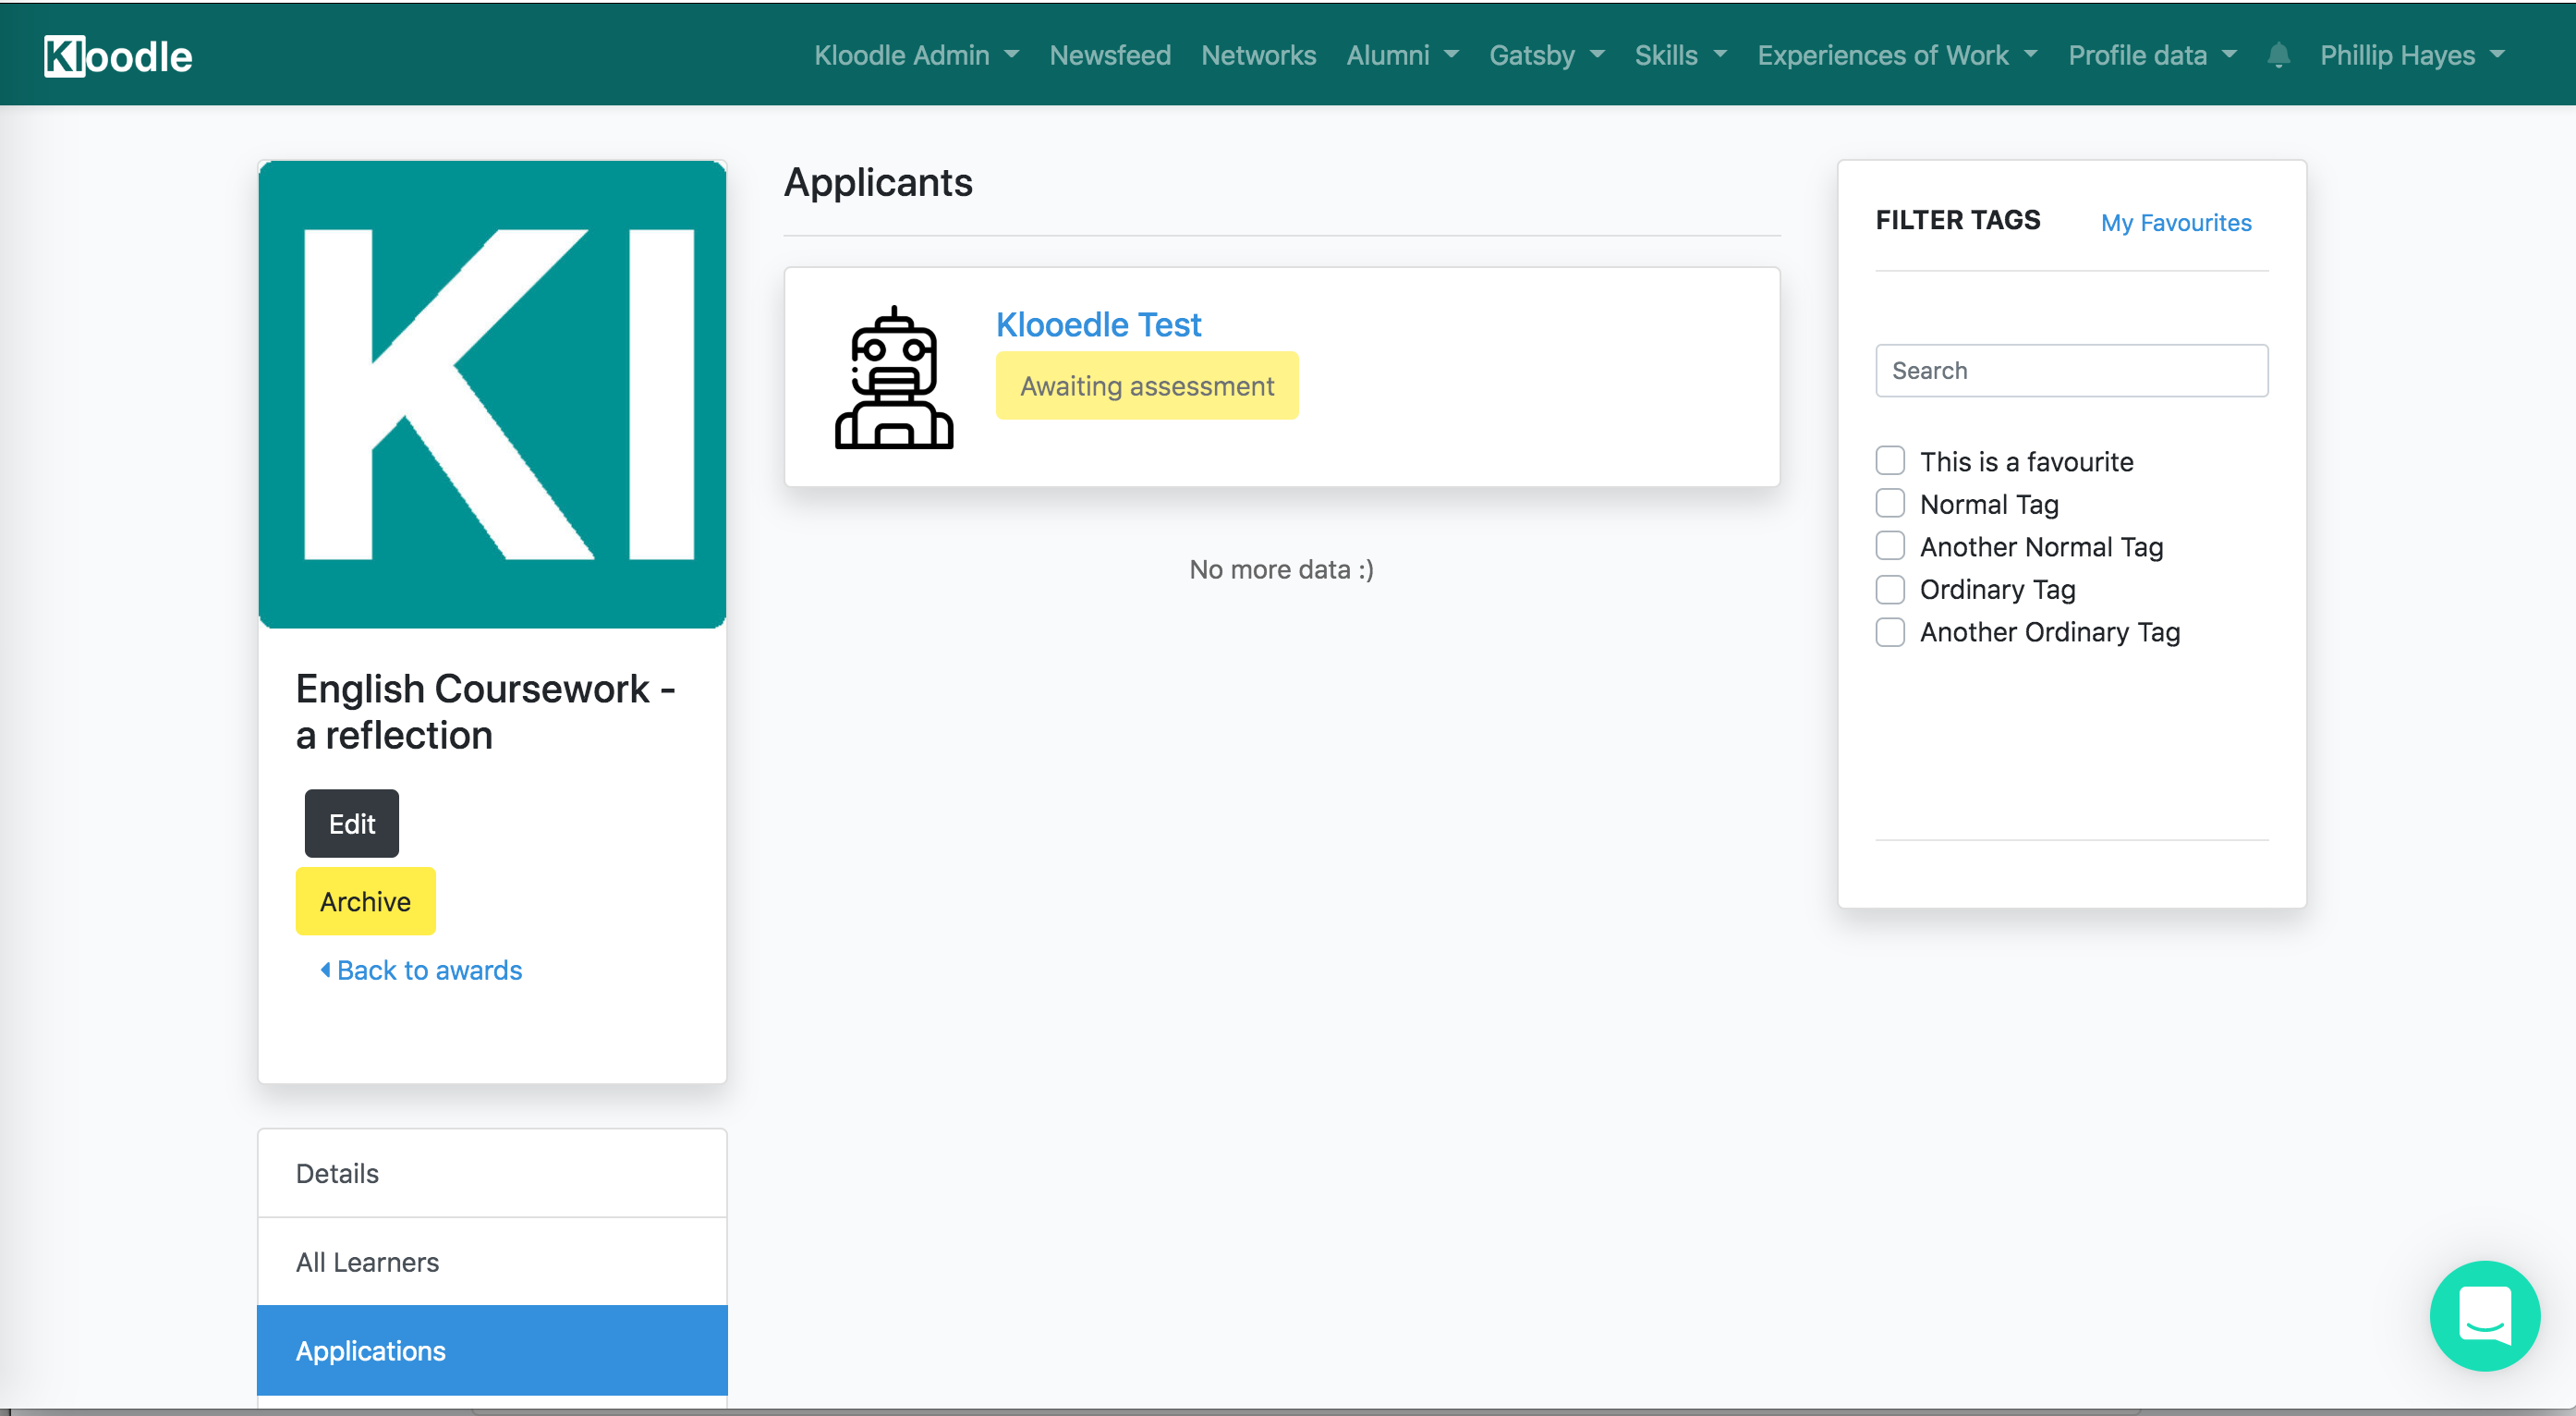This screenshot has height=1416, width=2576.
Task: Open Experiences of Work dropdown
Action: coord(1897,55)
